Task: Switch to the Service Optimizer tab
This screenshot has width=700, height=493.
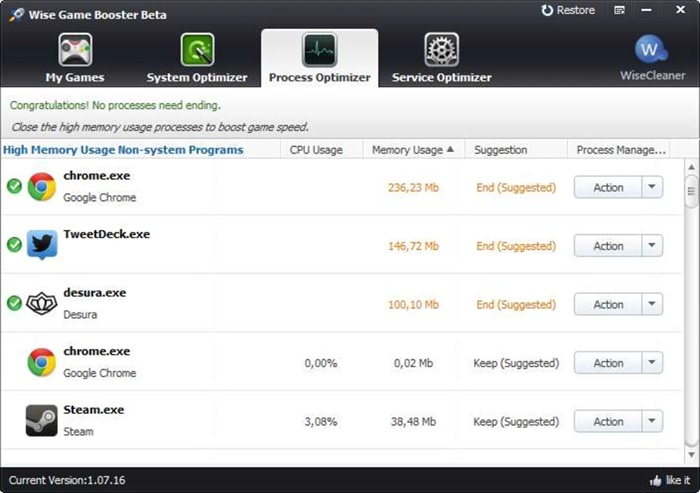Action: pos(442,58)
